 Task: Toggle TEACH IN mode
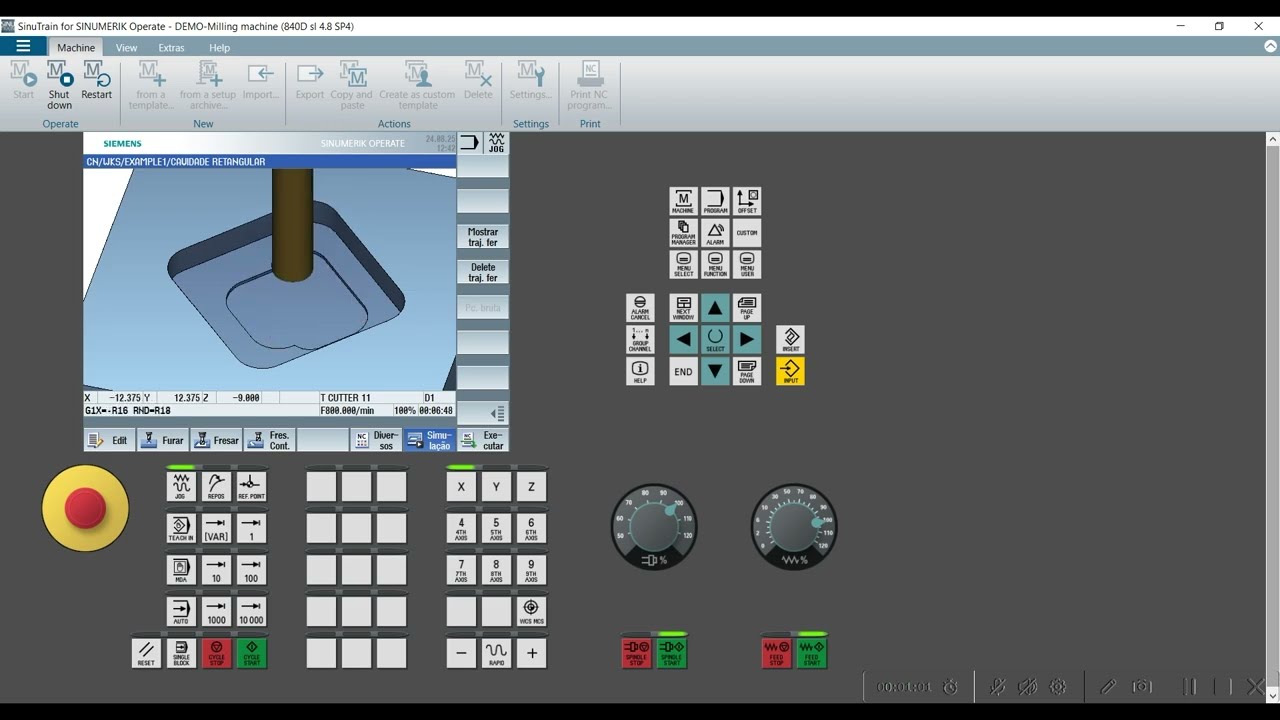[181, 529]
